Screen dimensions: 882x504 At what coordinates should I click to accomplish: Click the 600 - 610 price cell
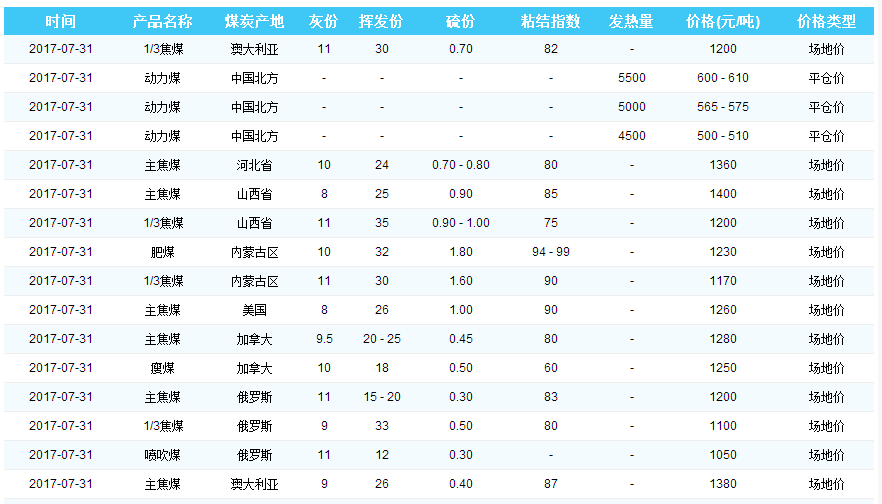722,78
